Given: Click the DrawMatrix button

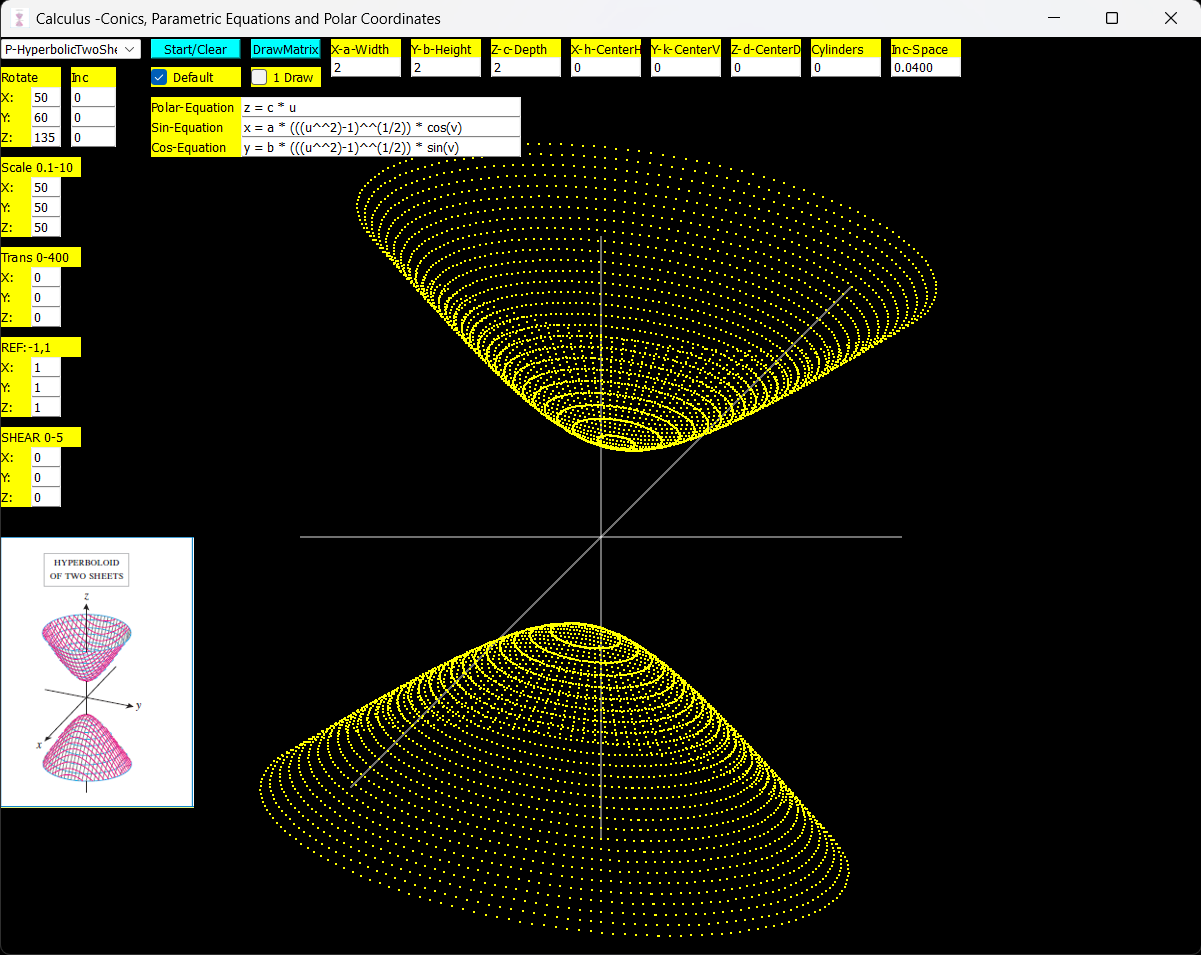Looking at the screenshot, I should pos(285,49).
